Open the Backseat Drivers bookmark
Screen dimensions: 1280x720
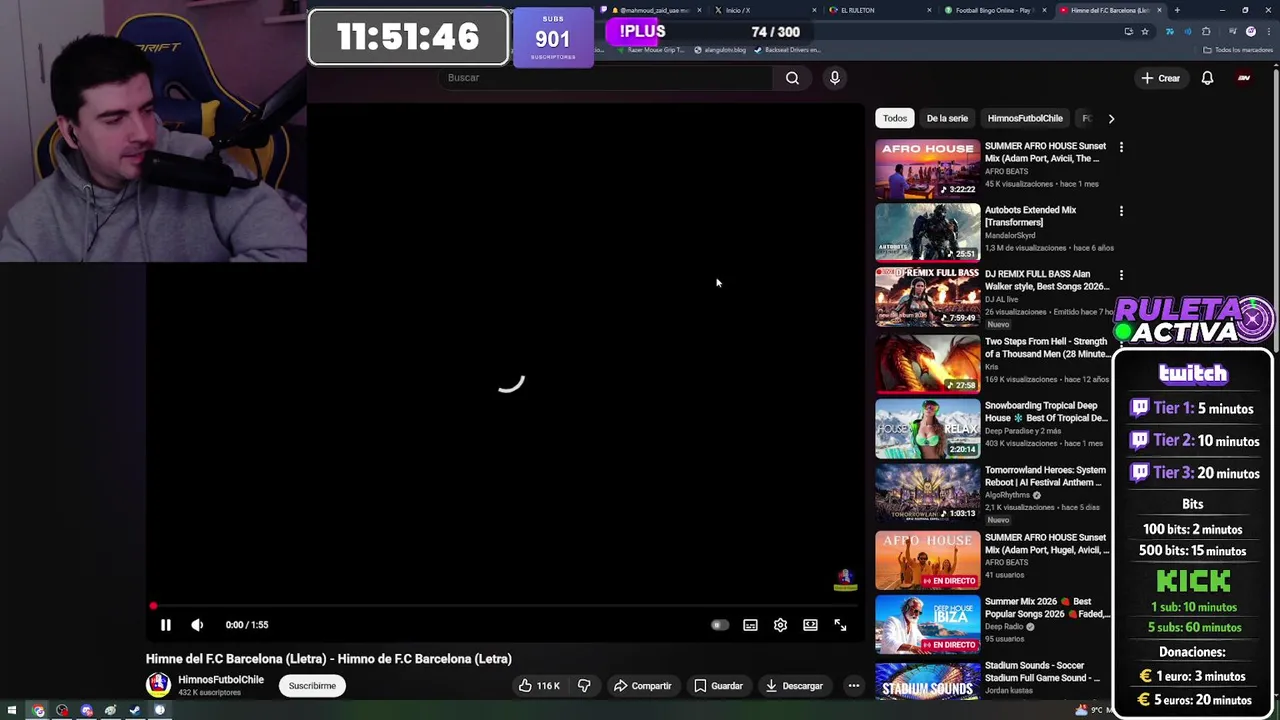789,50
